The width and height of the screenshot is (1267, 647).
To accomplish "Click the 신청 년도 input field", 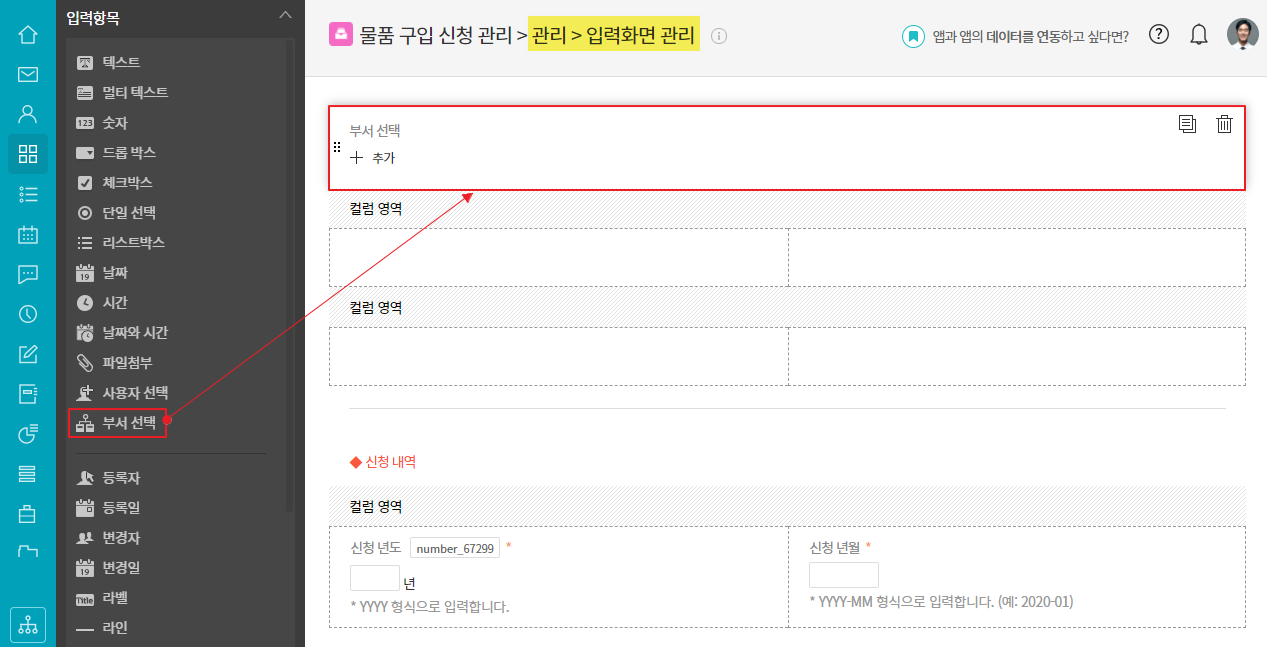I will click(x=375, y=578).
